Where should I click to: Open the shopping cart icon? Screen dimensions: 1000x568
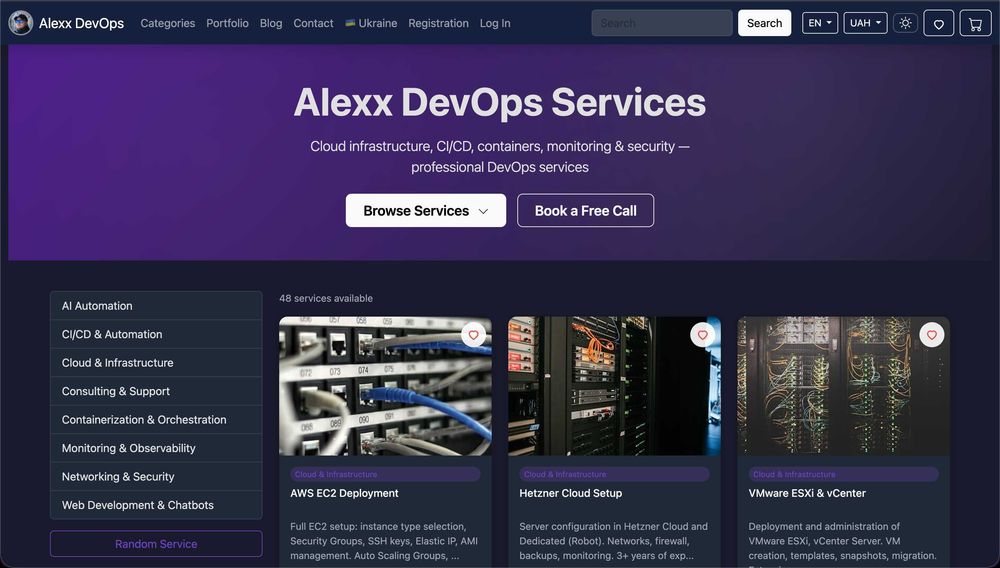click(x=975, y=24)
